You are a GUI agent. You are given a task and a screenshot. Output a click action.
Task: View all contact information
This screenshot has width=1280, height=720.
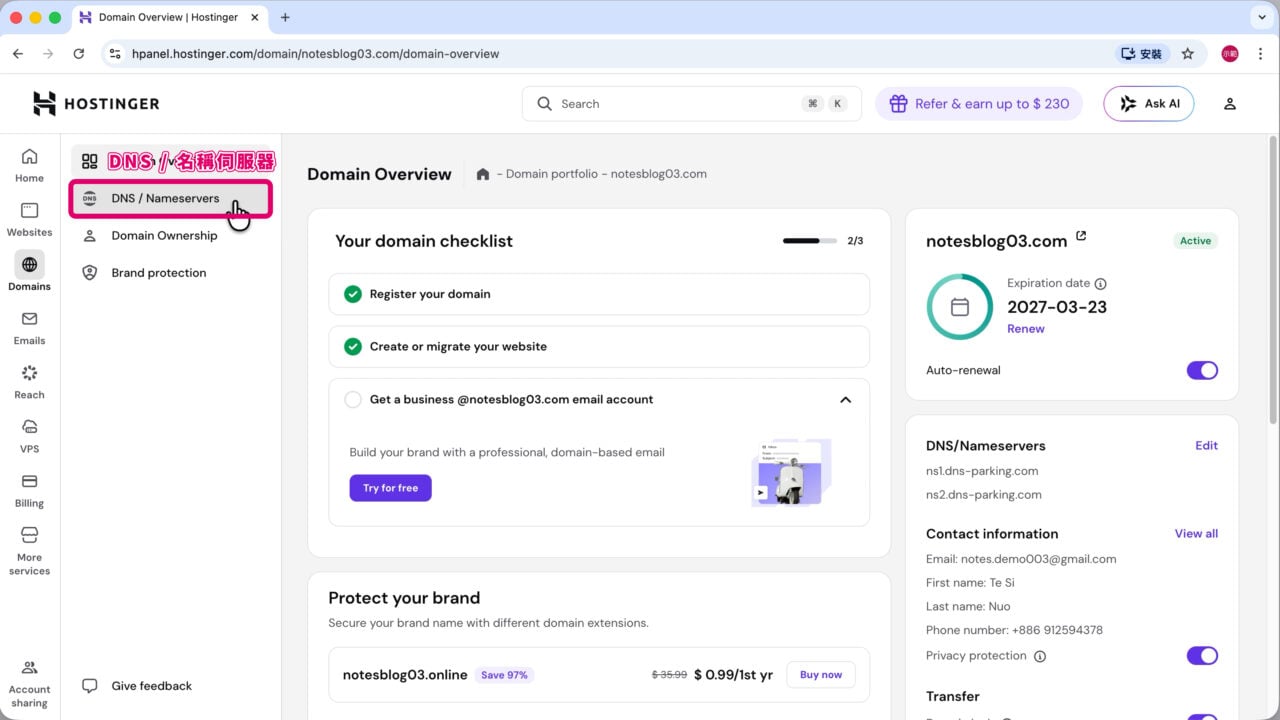[1196, 534]
